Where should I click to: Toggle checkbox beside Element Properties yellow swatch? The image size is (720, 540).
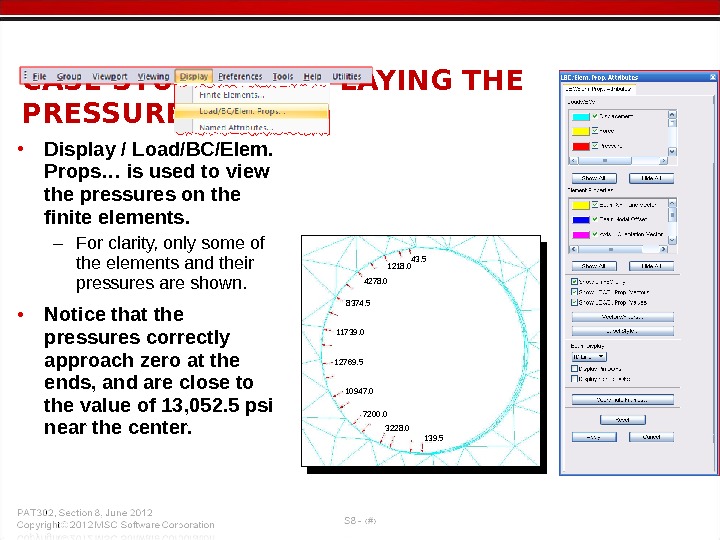(x=595, y=204)
